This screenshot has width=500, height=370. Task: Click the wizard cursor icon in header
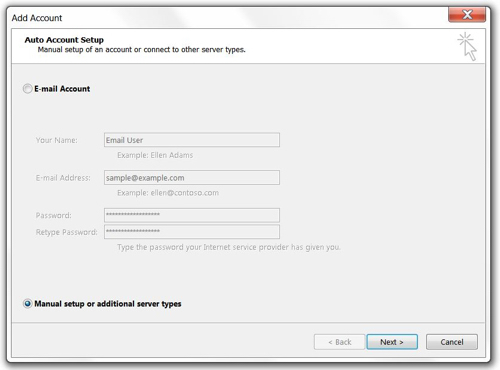(x=467, y=47)
